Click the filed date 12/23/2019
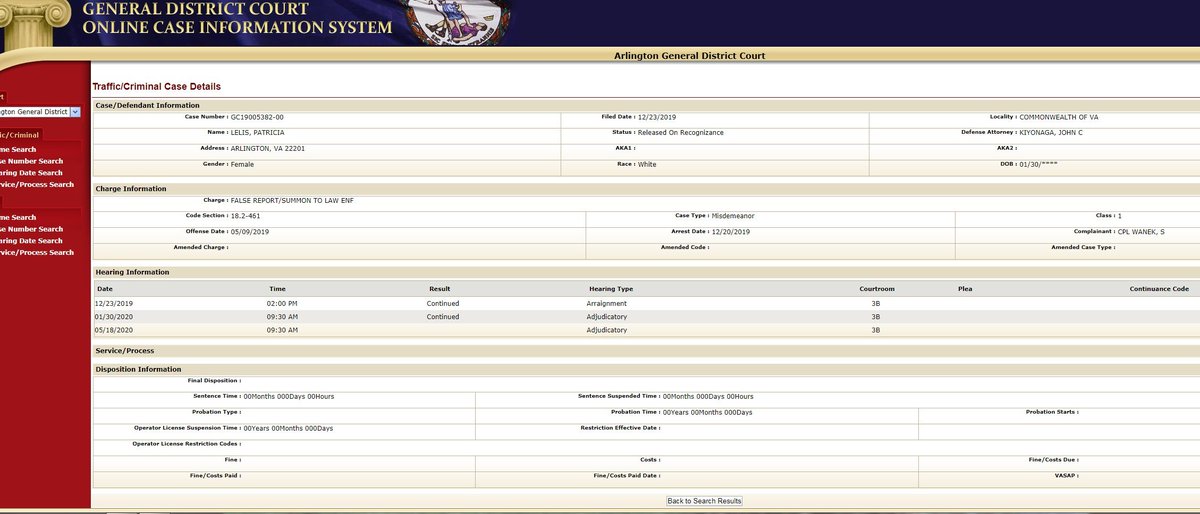Viewport: 1200px width, 514px height. click(x=657, y=117)
